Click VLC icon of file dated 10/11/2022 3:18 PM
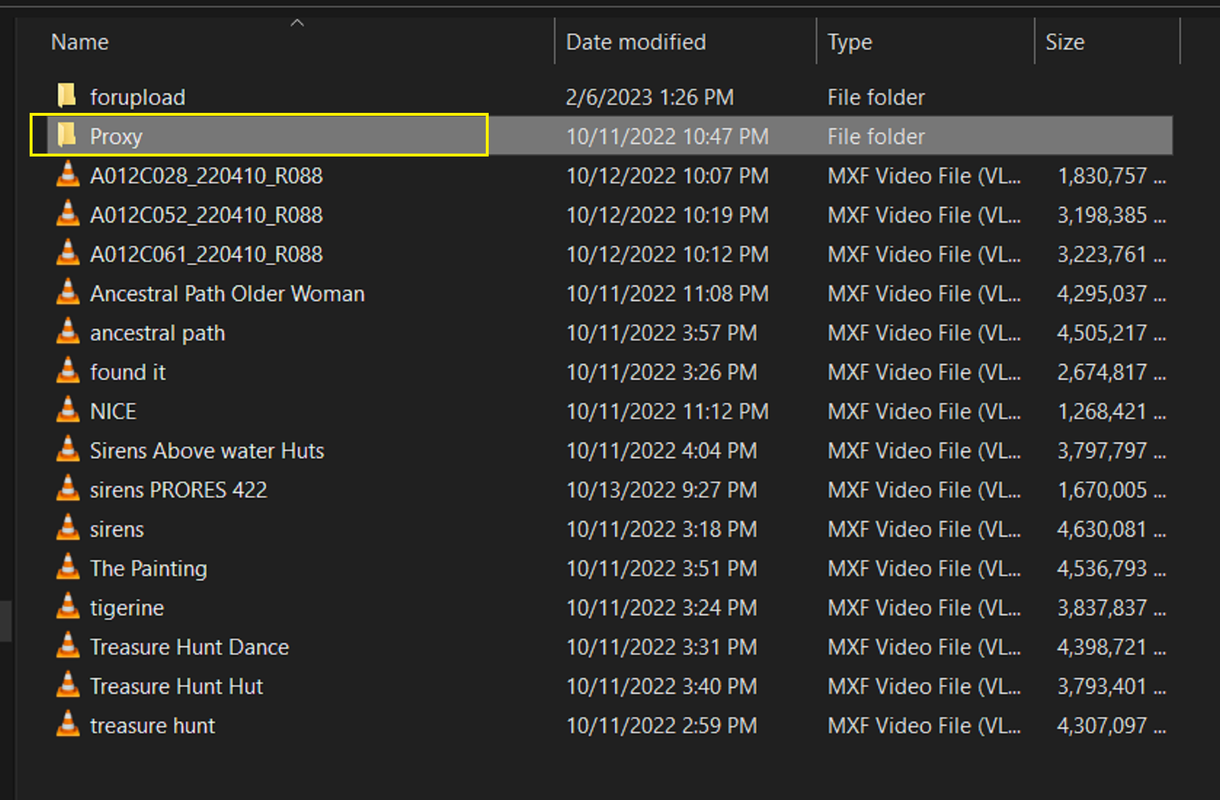Screen dimensions: 1220x800 [x=67, y=528]
